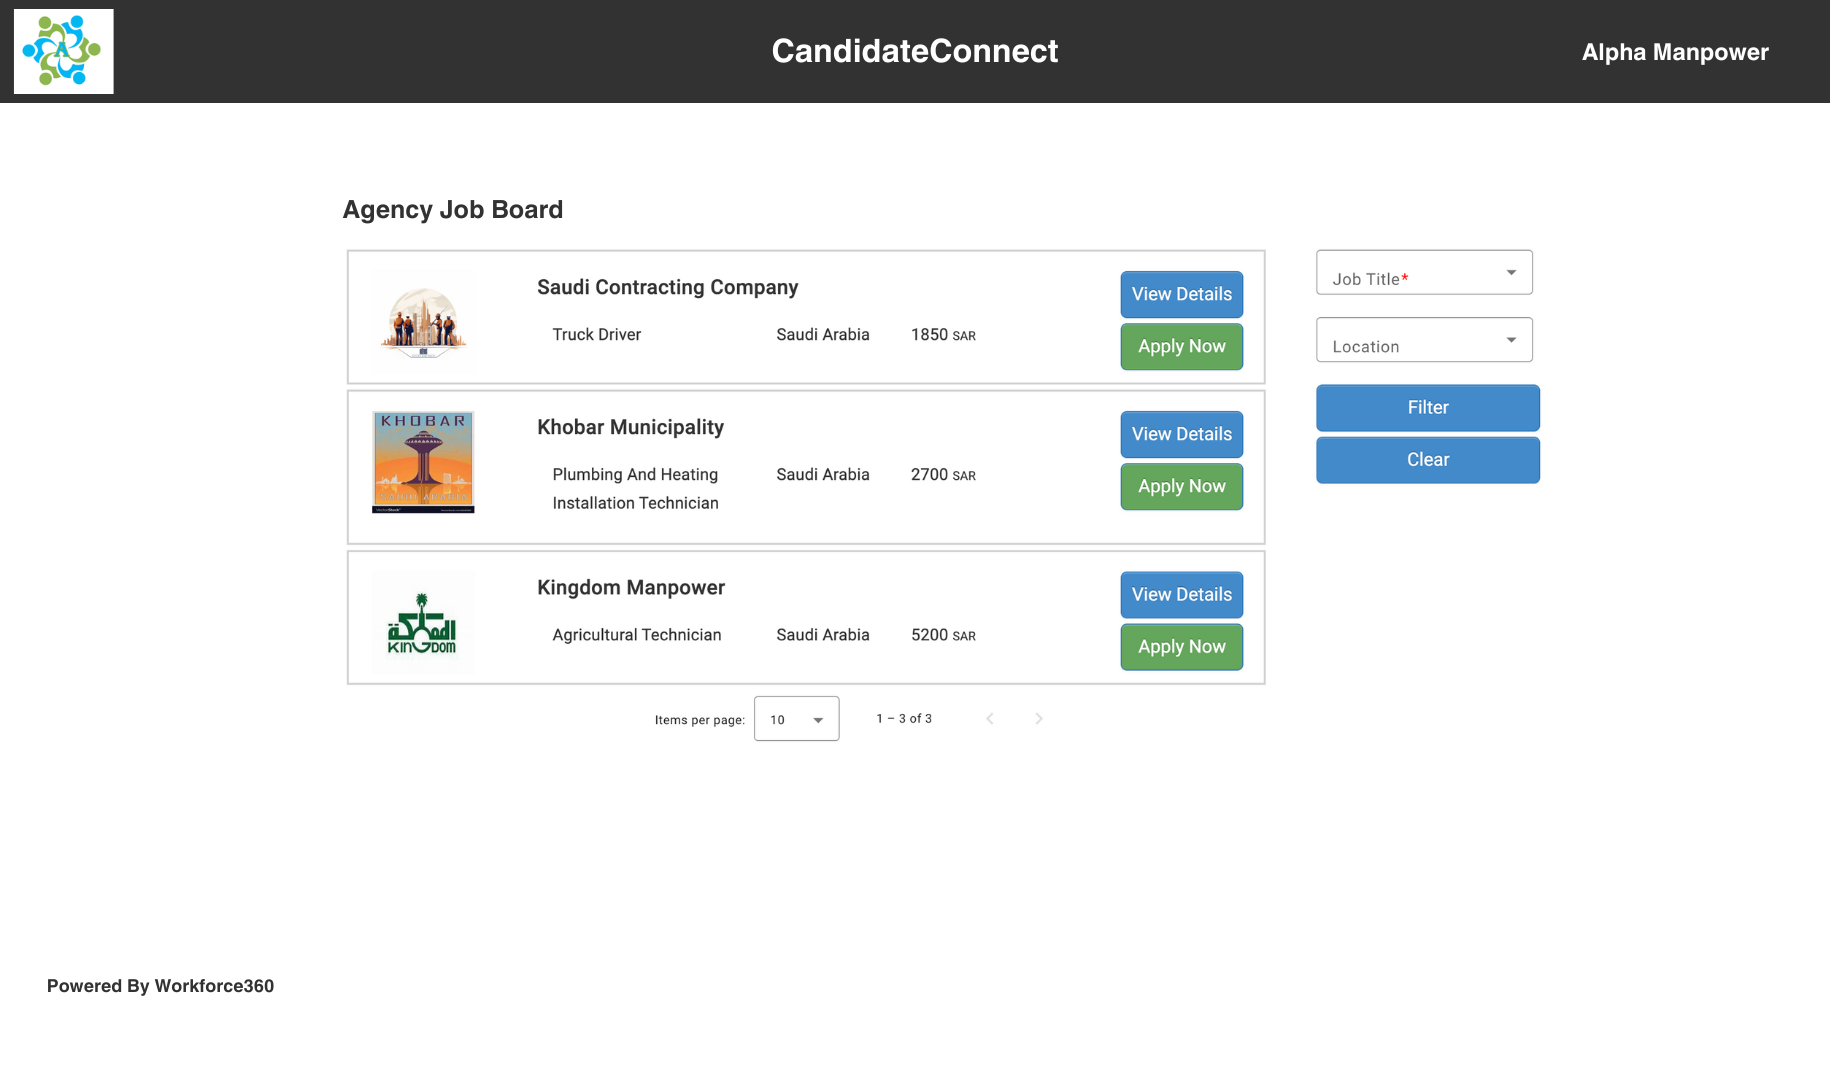Viewport: 1830px width, 1090px height.
Task: Apply Now for the Agricultural Technician job
Action: 1181,646
